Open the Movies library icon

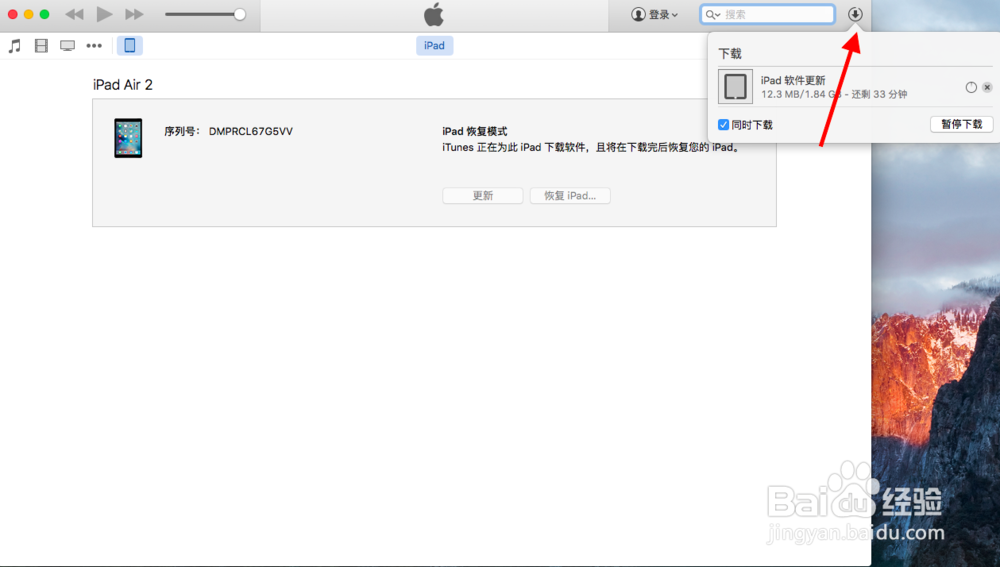(41, 46)
